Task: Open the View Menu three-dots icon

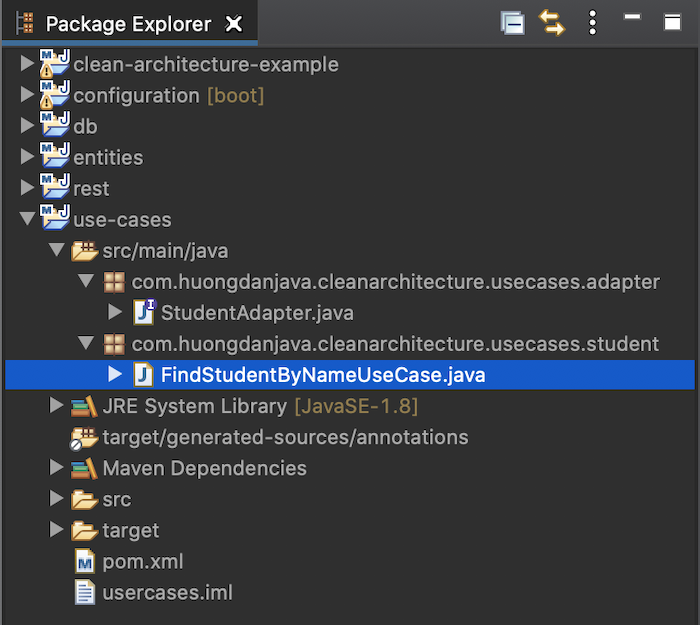Action: (592, 23)
